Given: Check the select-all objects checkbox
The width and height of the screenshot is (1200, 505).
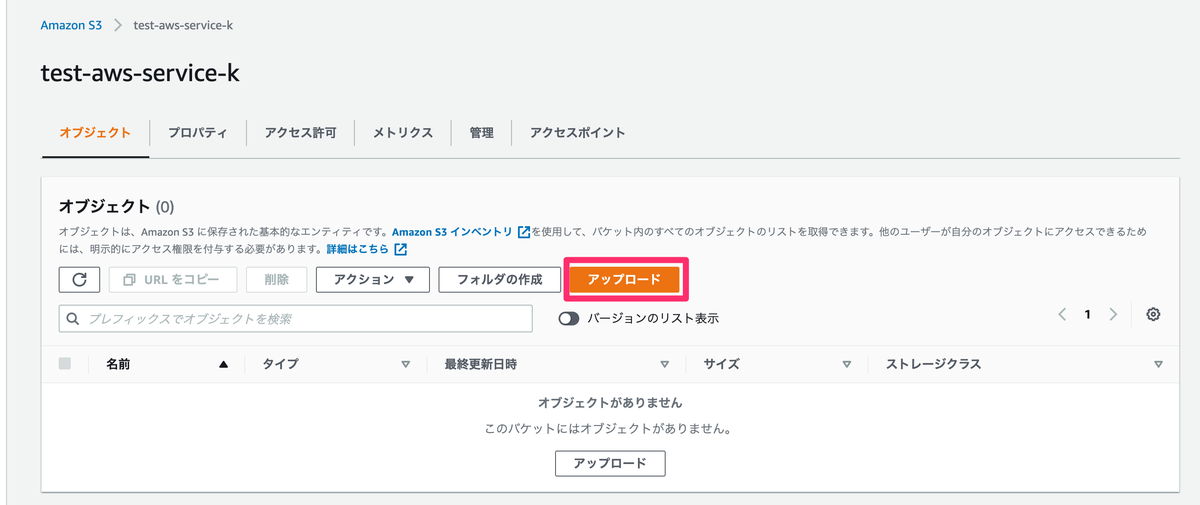Looking at the screenshot, I should point(65,364).
